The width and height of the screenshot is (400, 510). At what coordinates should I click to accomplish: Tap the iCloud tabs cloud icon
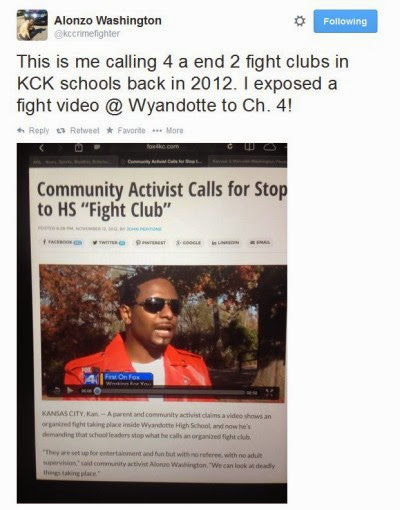pyautogui.click(x=270, y=147)
